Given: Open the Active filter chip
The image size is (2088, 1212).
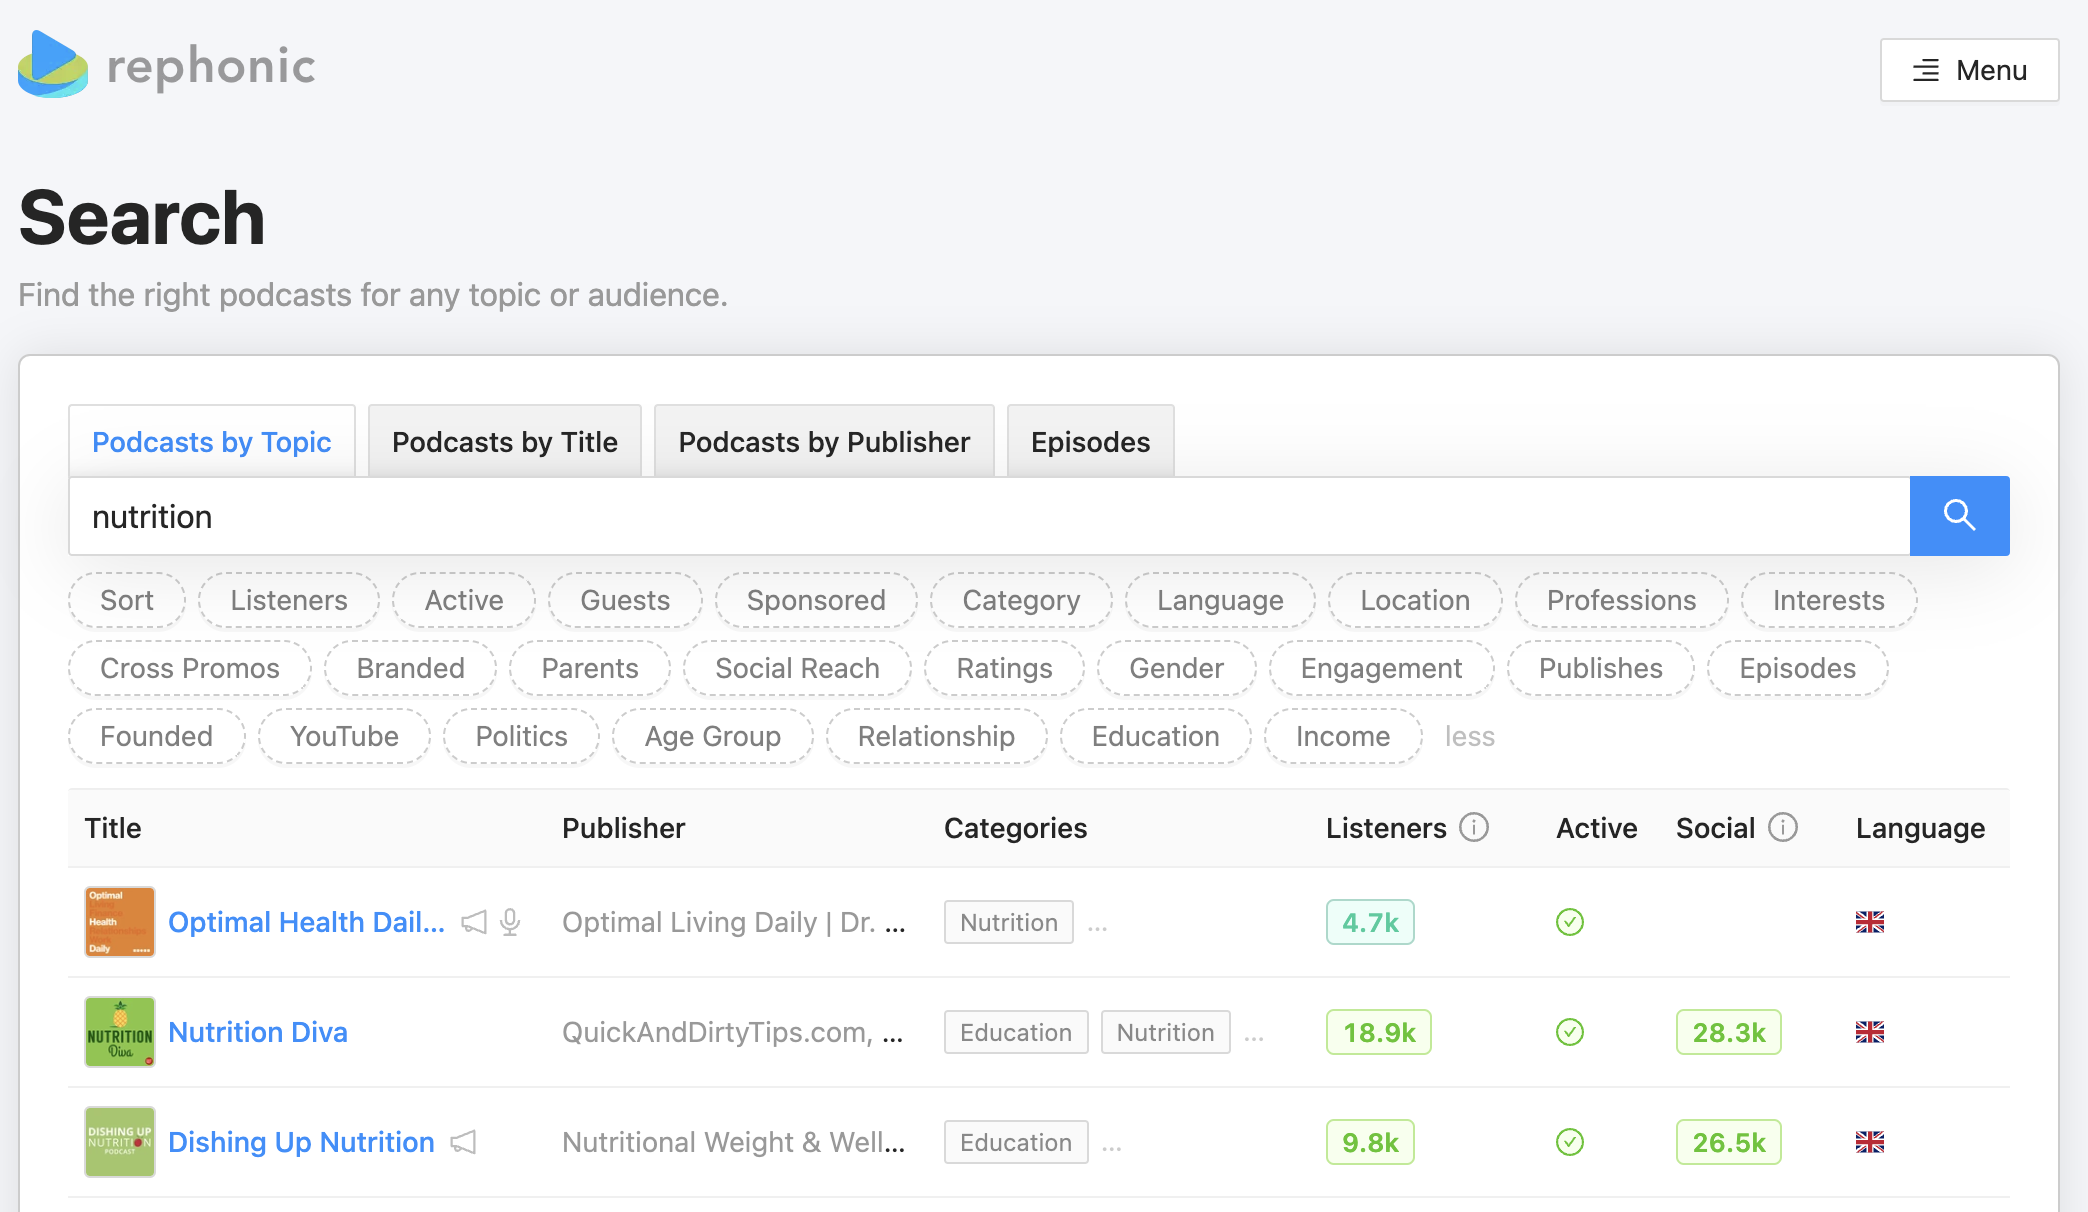Looking at the screenshot, I should pyautogui.click(x=464, y=600).
